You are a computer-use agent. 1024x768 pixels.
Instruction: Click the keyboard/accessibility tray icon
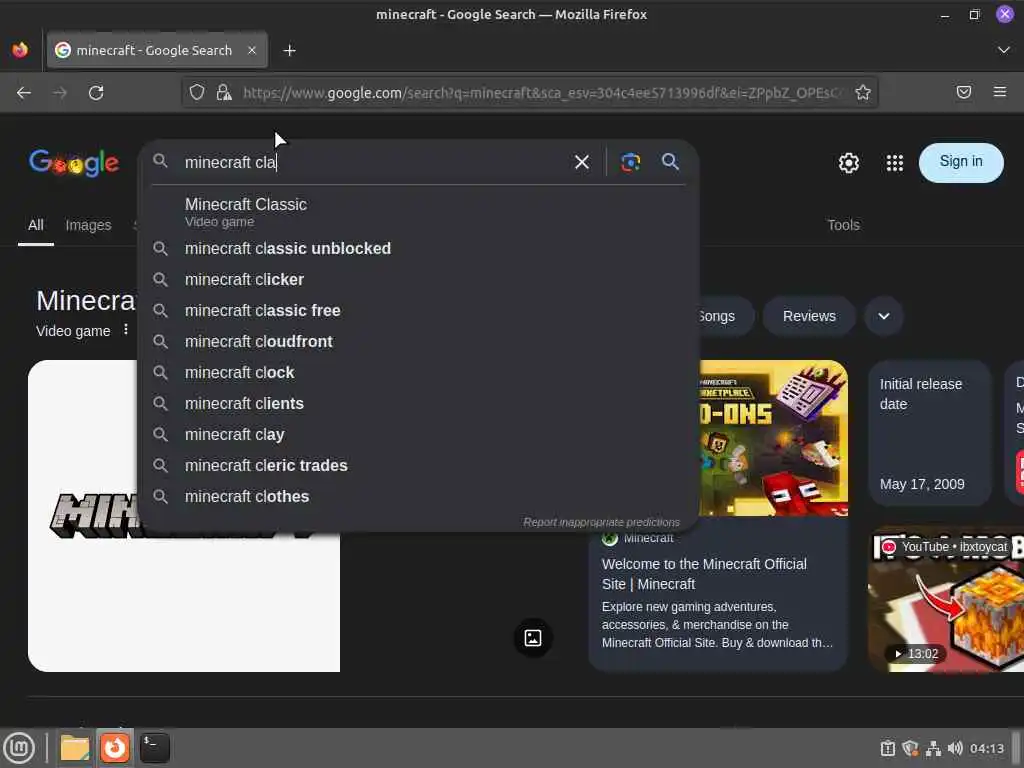[x=888, y=748]
